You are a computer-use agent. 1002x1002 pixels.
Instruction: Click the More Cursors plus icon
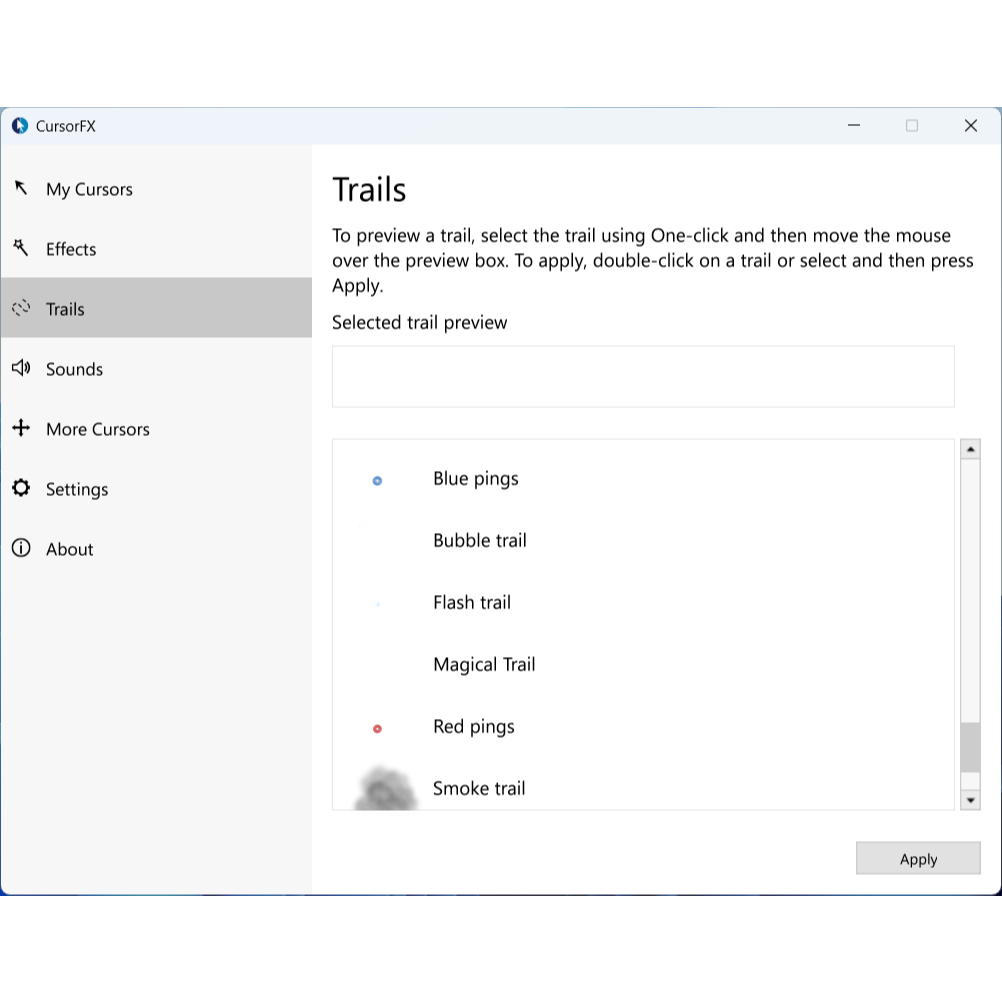point(21,428)
